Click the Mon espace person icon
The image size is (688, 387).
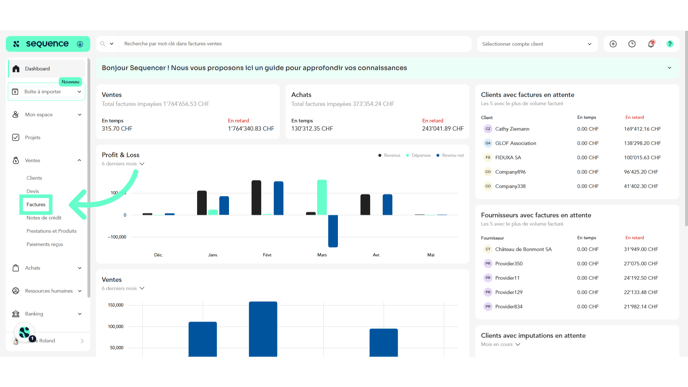click(x=15, y=115)
